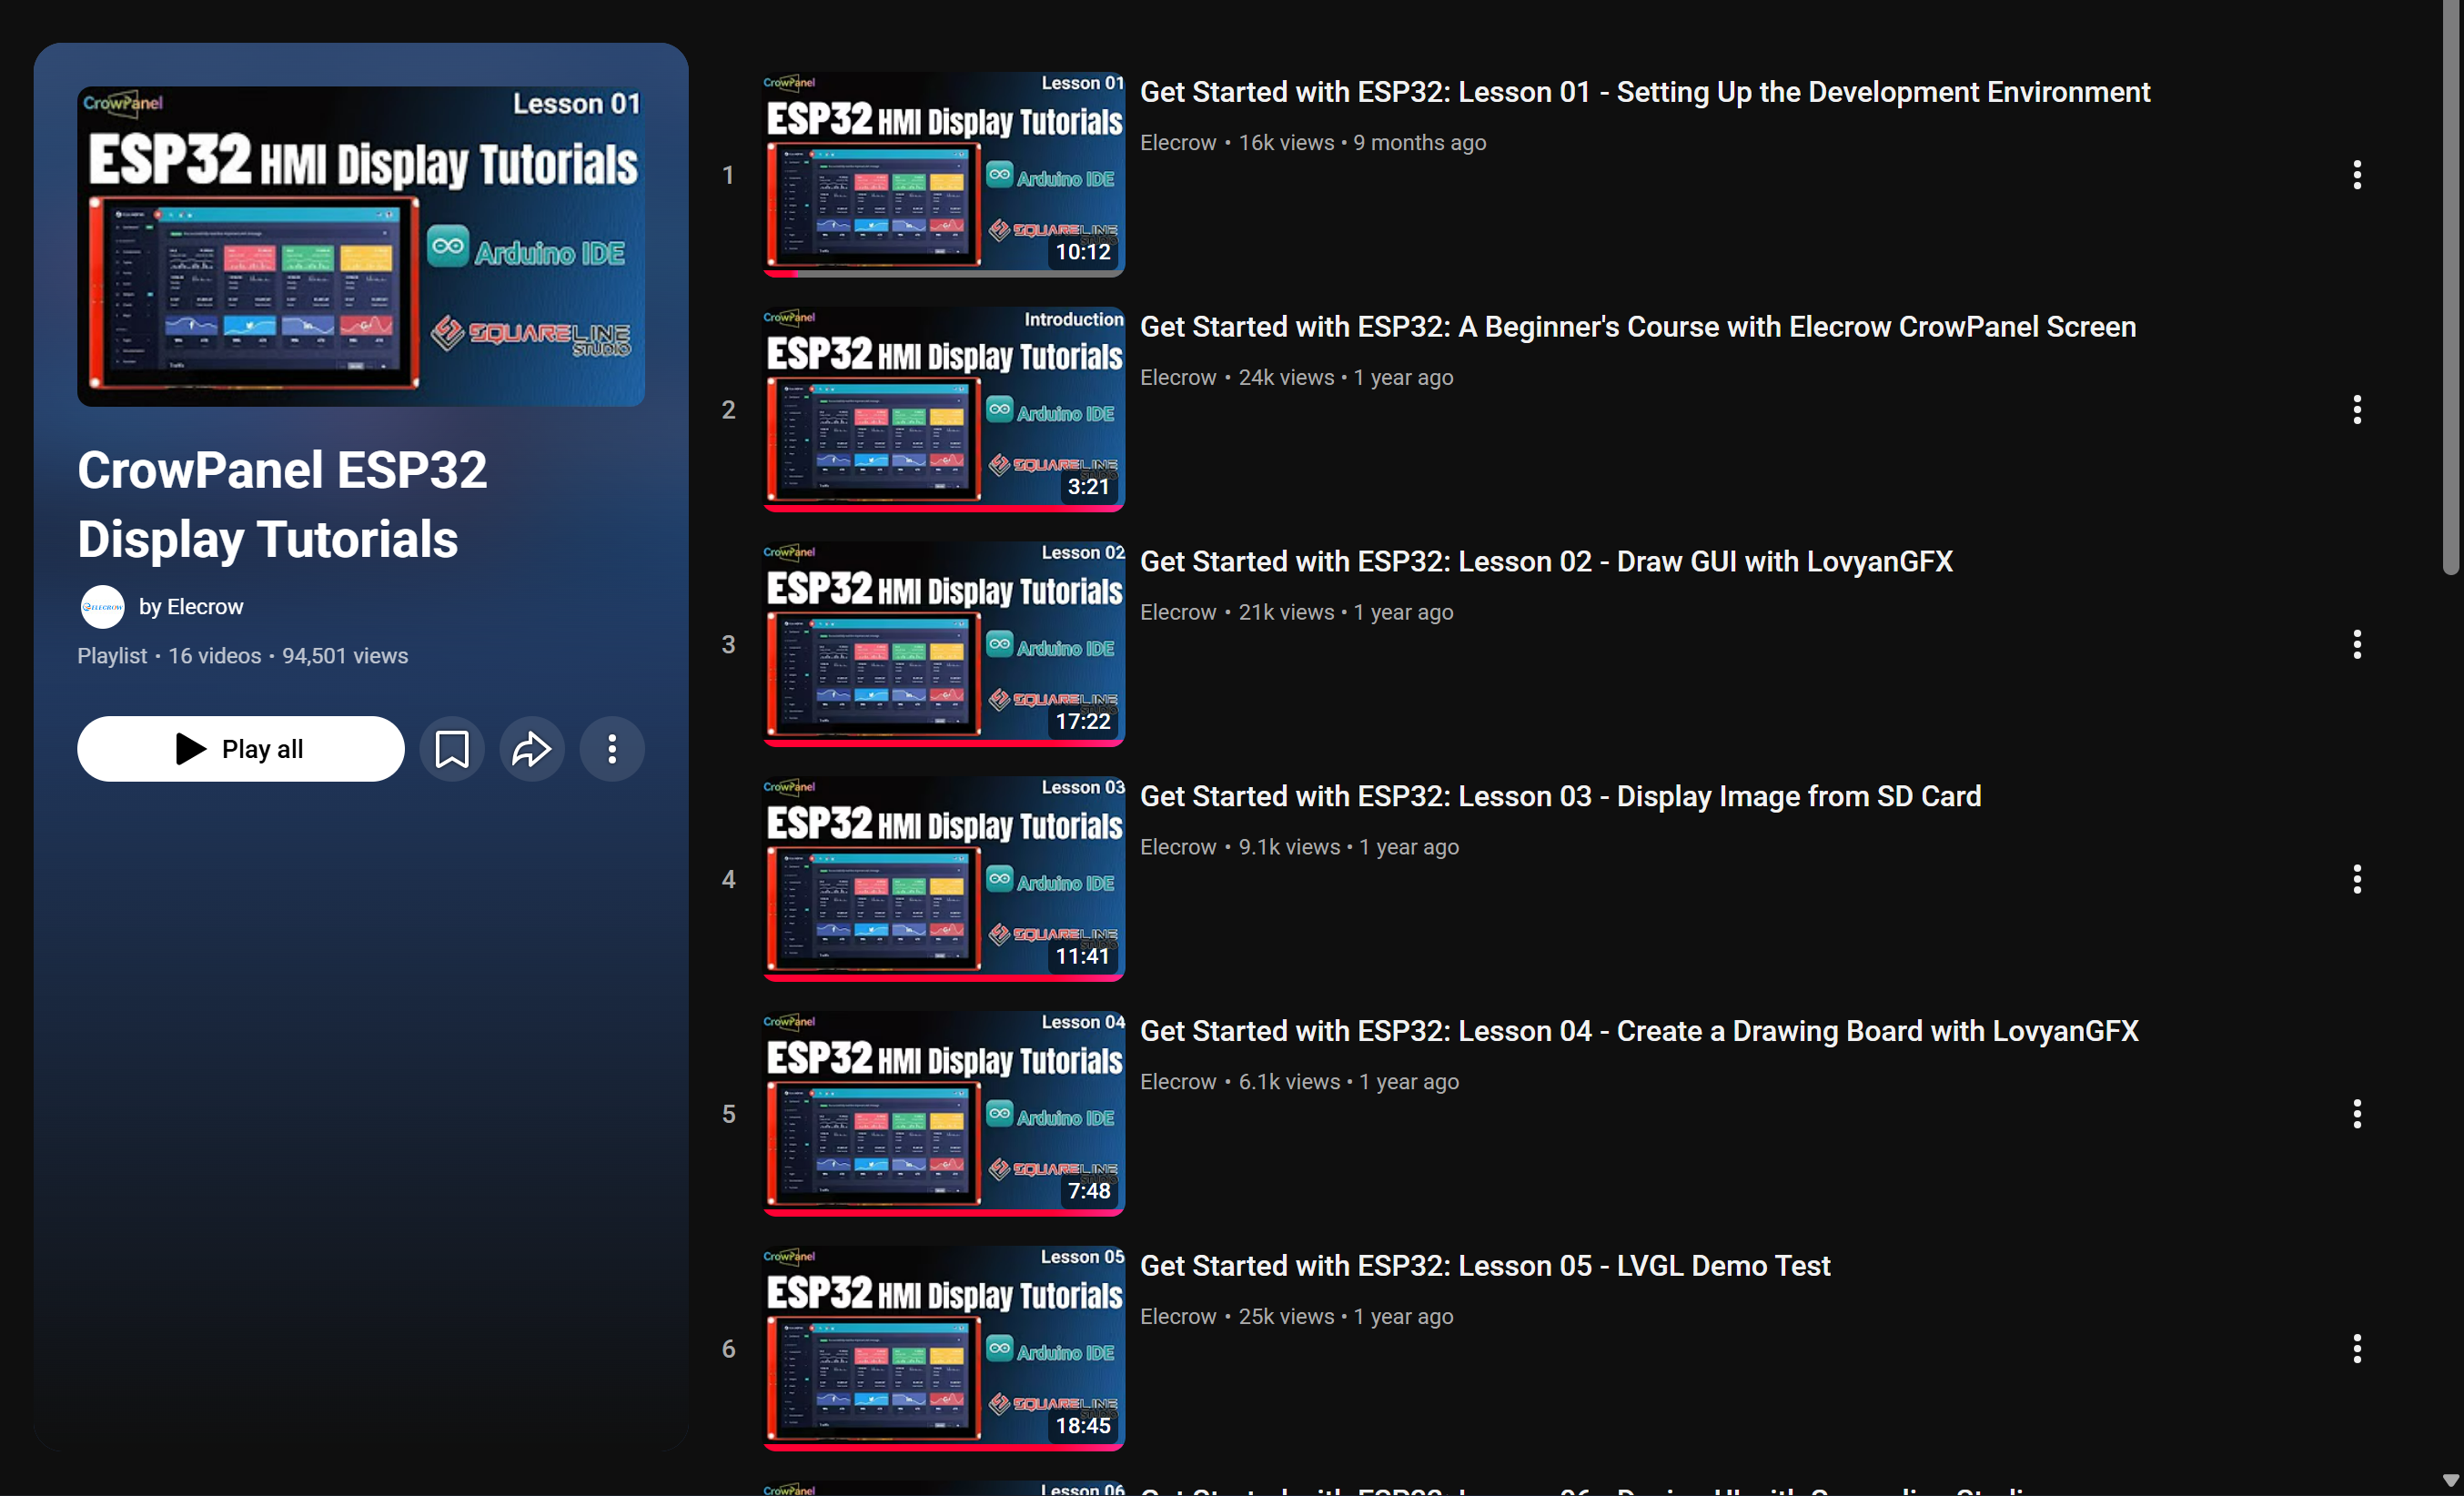Play the Introduction video thumbnail (3:21)
2464x1496 pixels.
(x=943, y=409)
